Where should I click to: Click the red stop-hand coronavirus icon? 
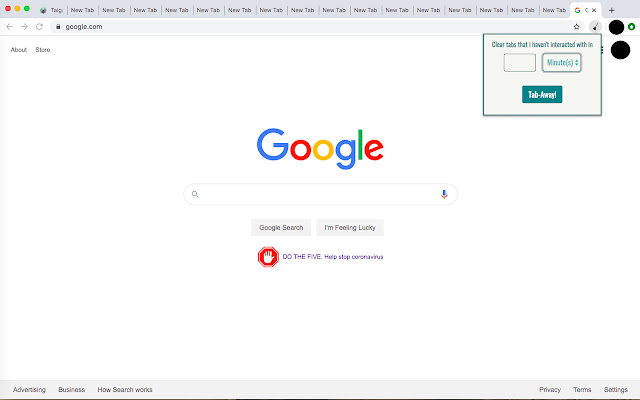click(x=268, y=257)
